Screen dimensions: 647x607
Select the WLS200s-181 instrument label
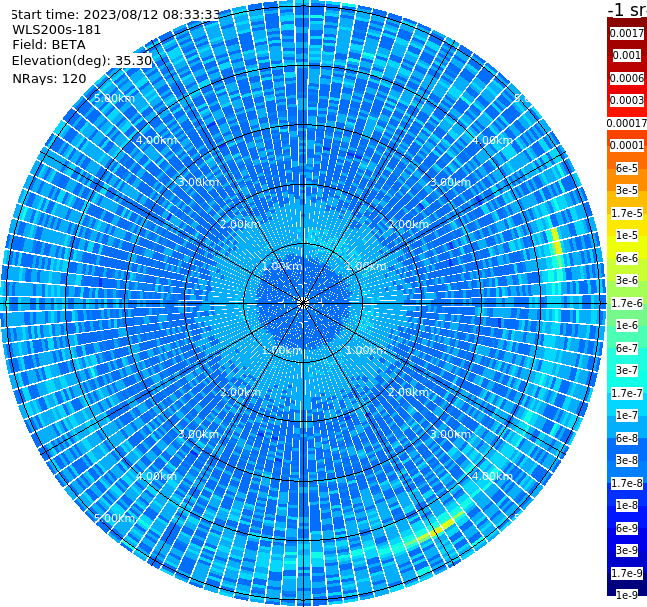(x=57, y=30)
